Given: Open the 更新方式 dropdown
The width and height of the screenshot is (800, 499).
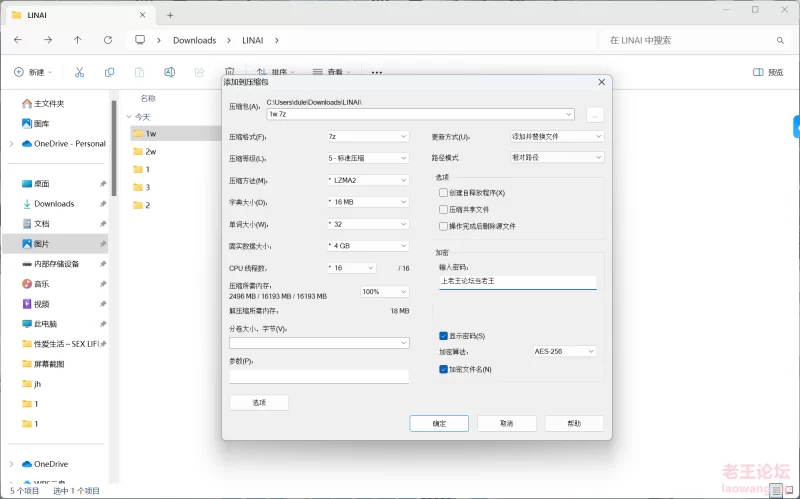Looking at the screenshot, I should coord(557,136).
